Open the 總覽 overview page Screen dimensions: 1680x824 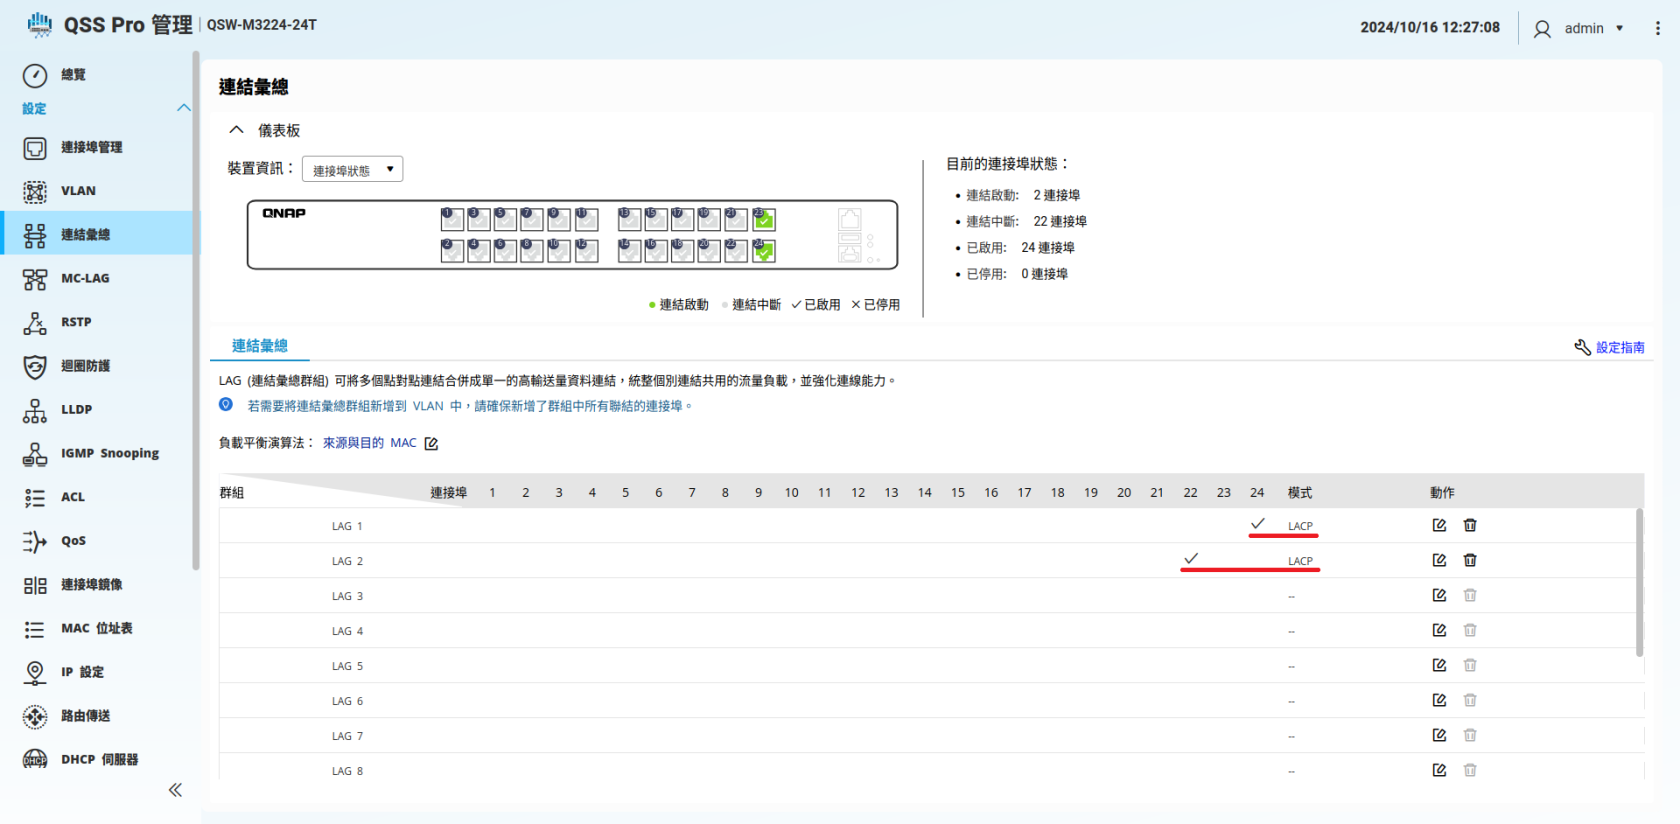coord(72,75)
